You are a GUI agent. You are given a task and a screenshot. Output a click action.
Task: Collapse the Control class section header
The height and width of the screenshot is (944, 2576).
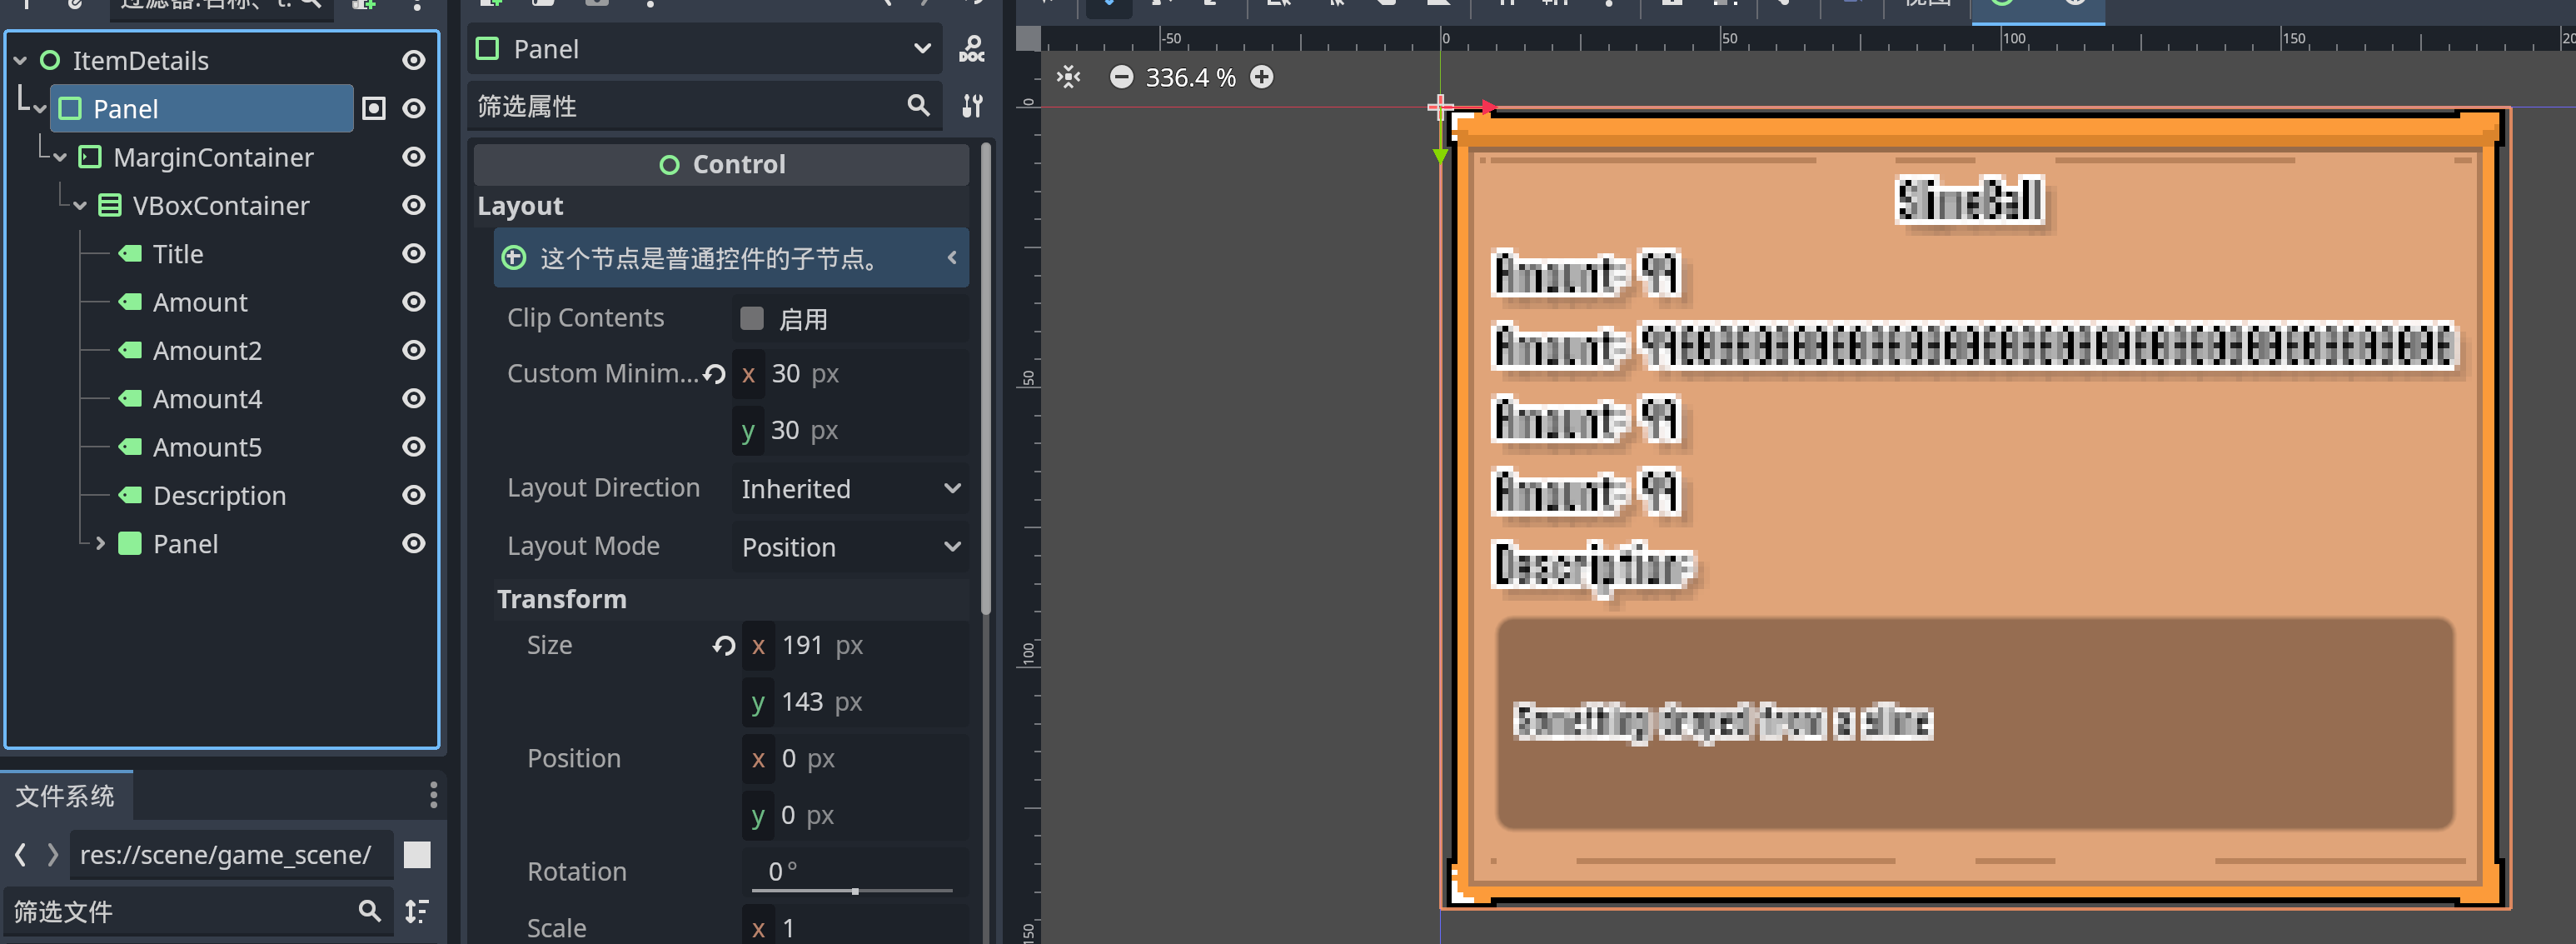point(721,164)
